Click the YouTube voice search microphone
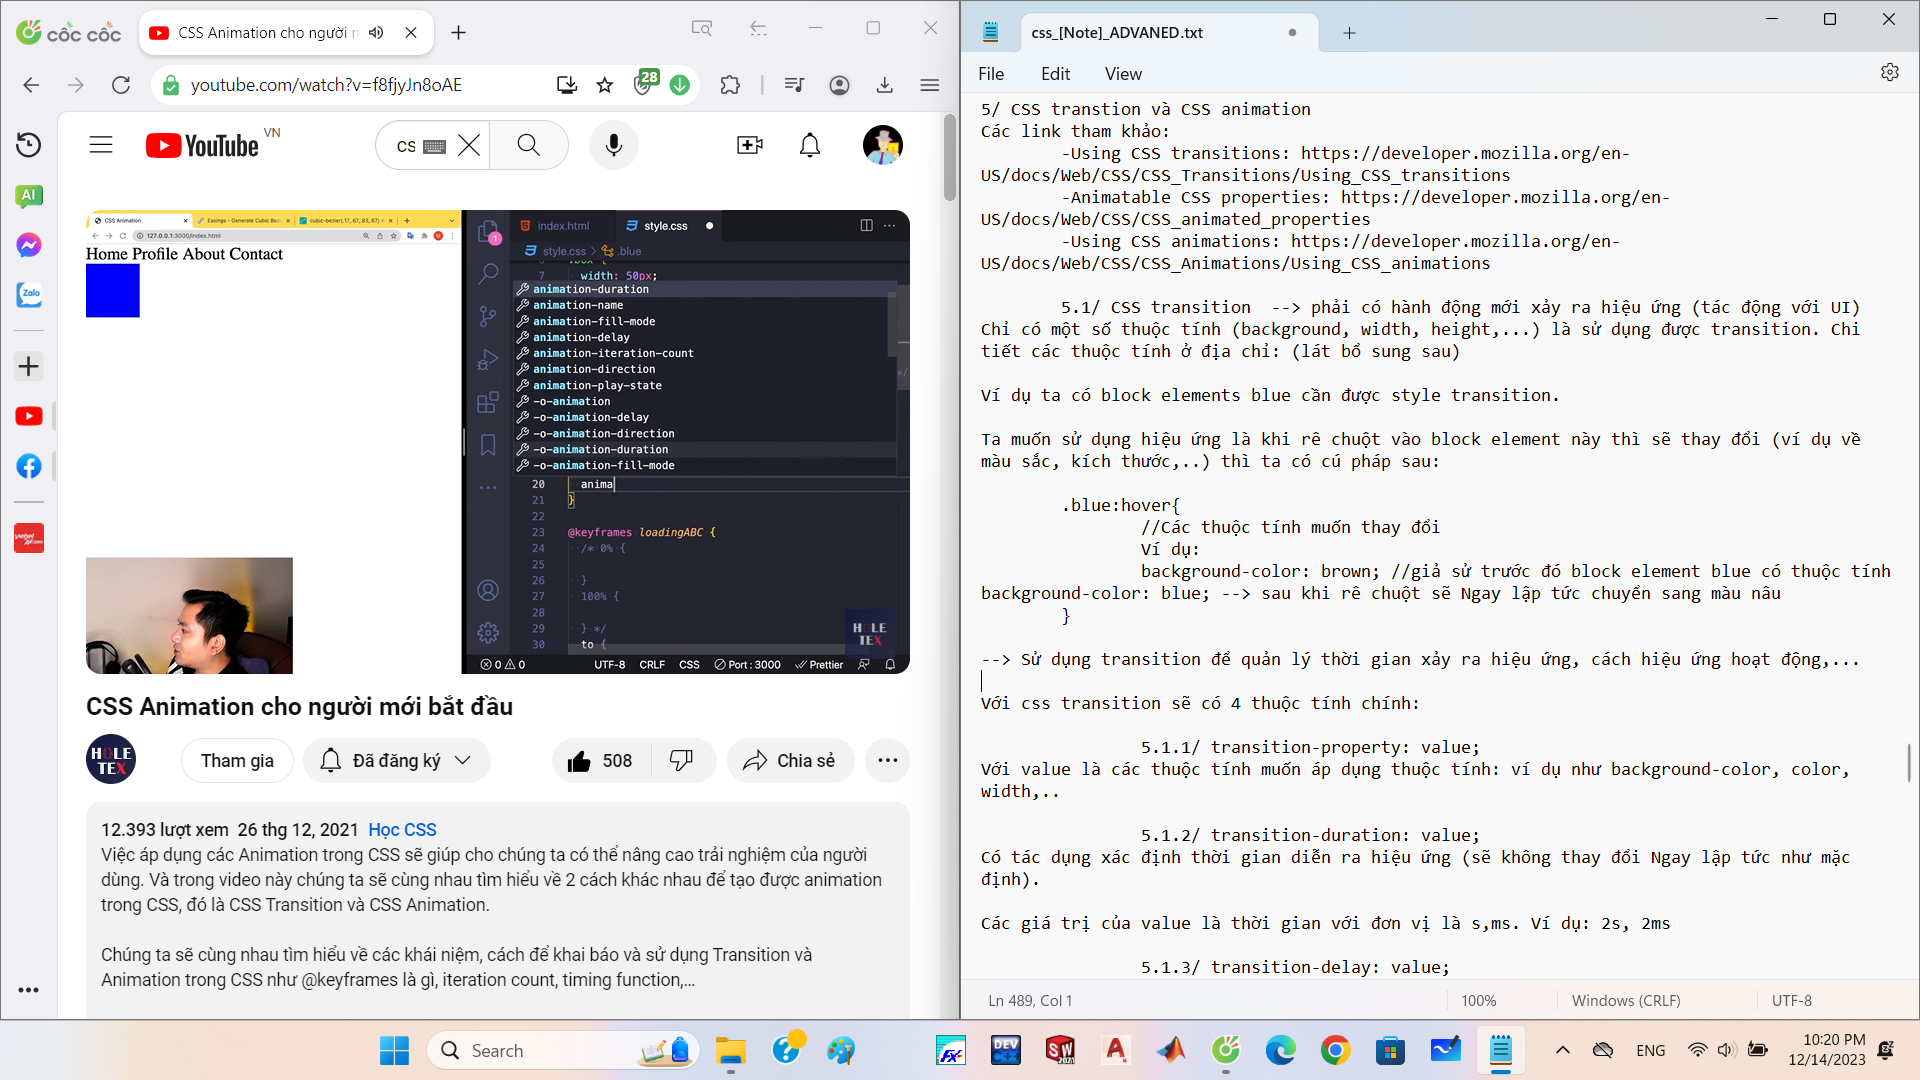This screenshot has height=1080, width=1920. (614, 146)
